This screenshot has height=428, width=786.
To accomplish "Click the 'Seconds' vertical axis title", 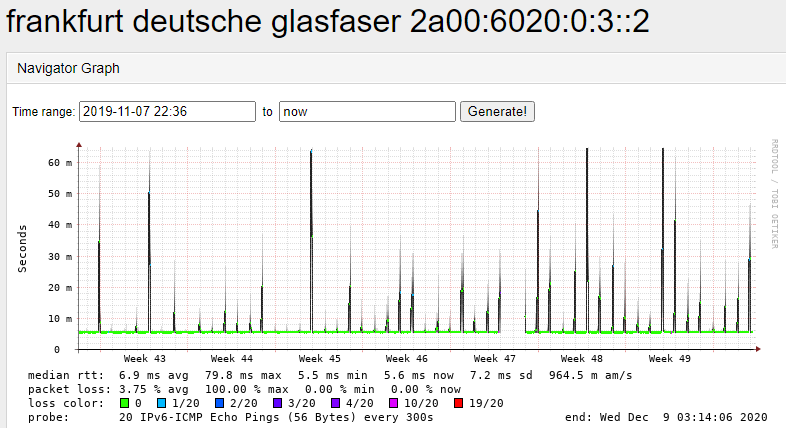I will (x=22, y=249).
